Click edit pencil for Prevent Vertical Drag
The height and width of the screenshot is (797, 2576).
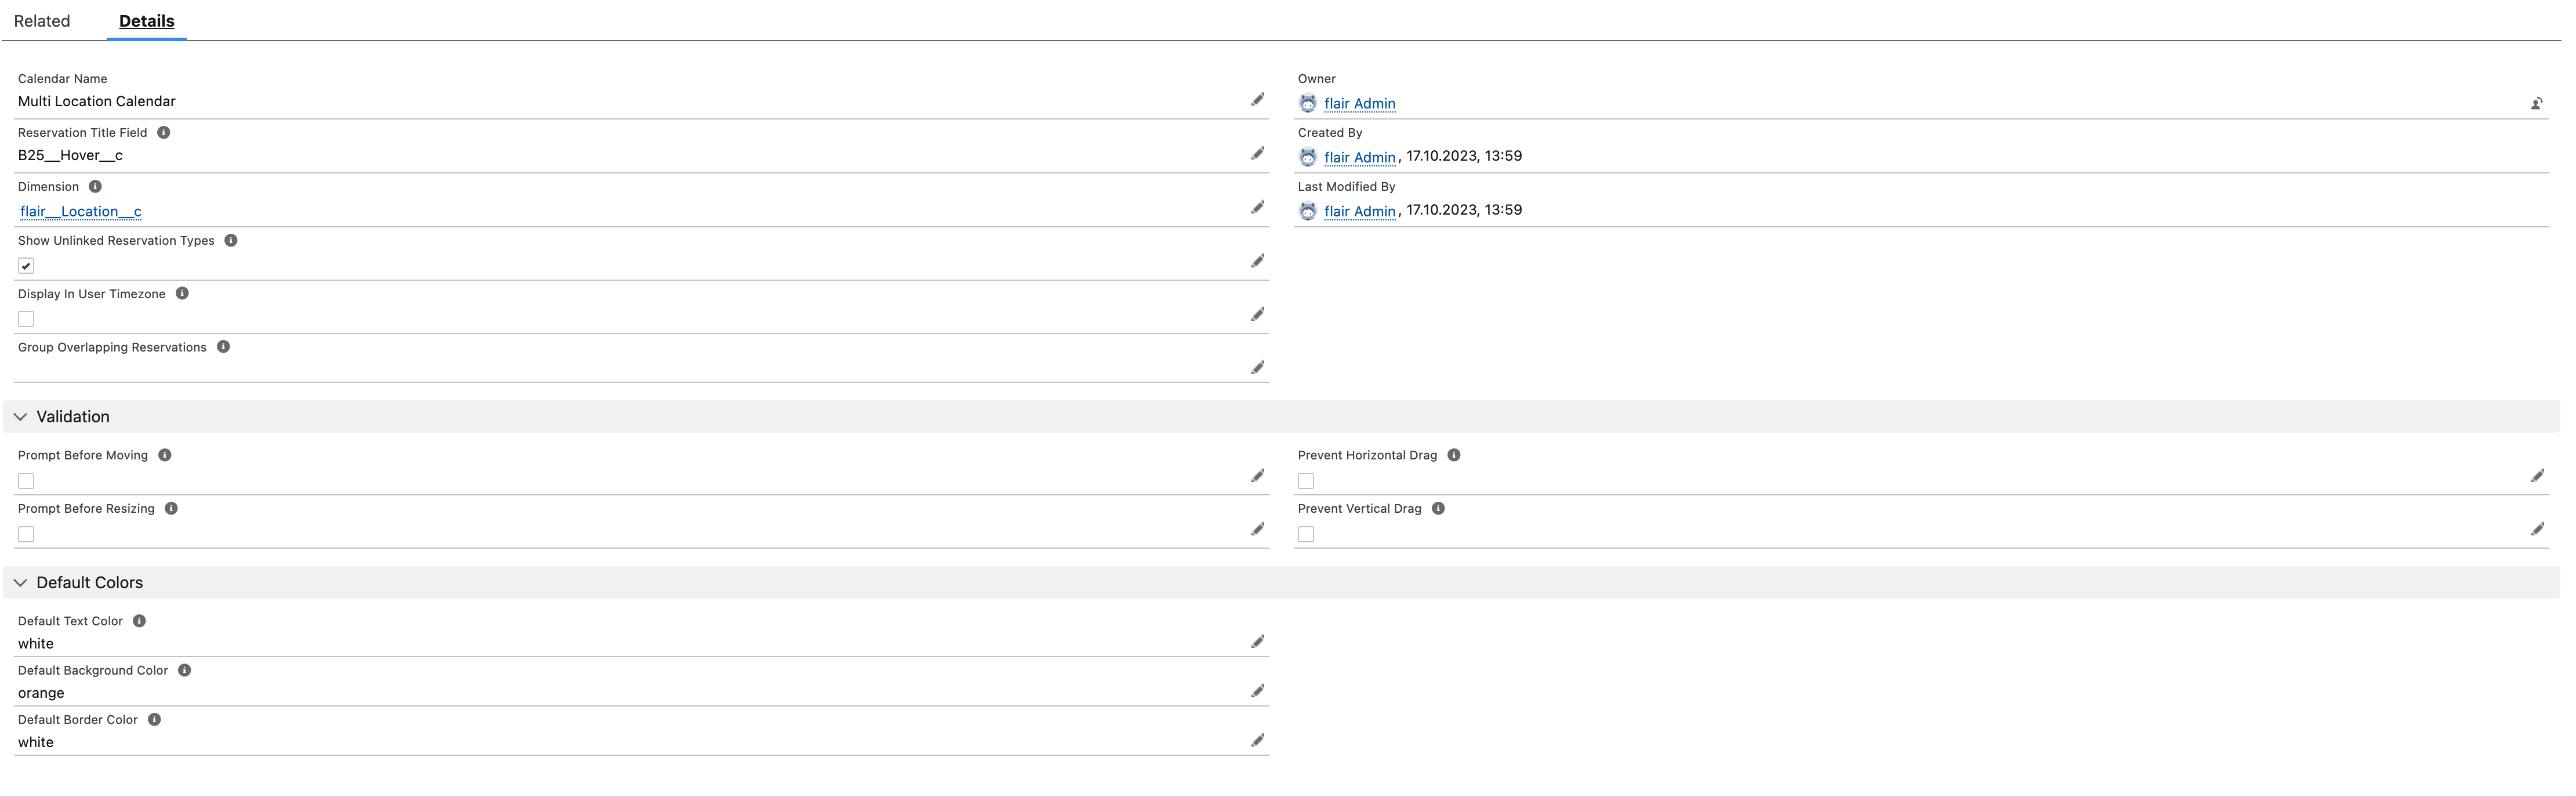(x=2536, y=529)
